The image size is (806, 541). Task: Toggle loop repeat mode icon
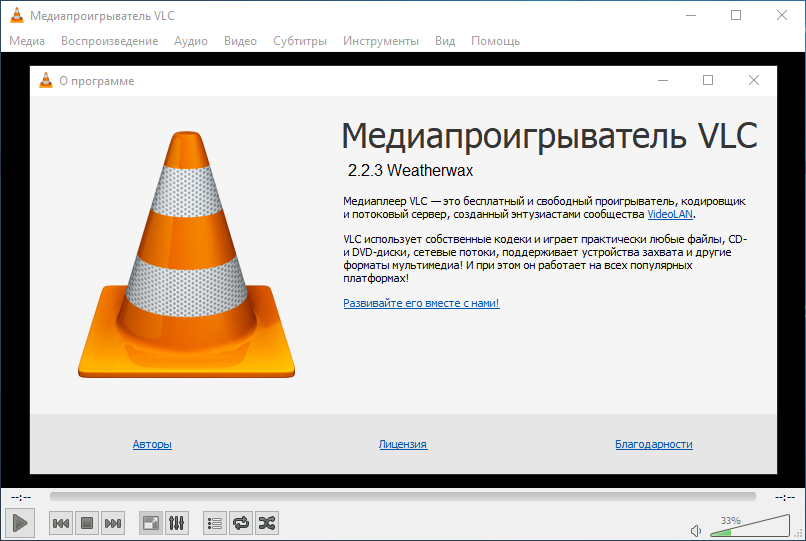tap(241, 524)
